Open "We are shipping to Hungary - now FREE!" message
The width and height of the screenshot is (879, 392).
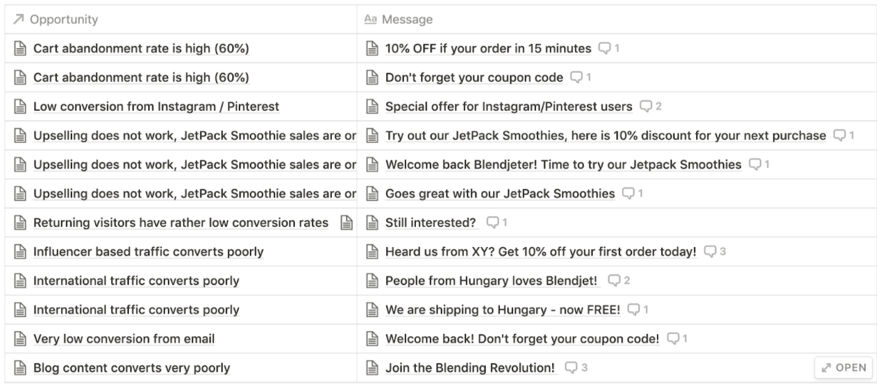click(503, 310)
